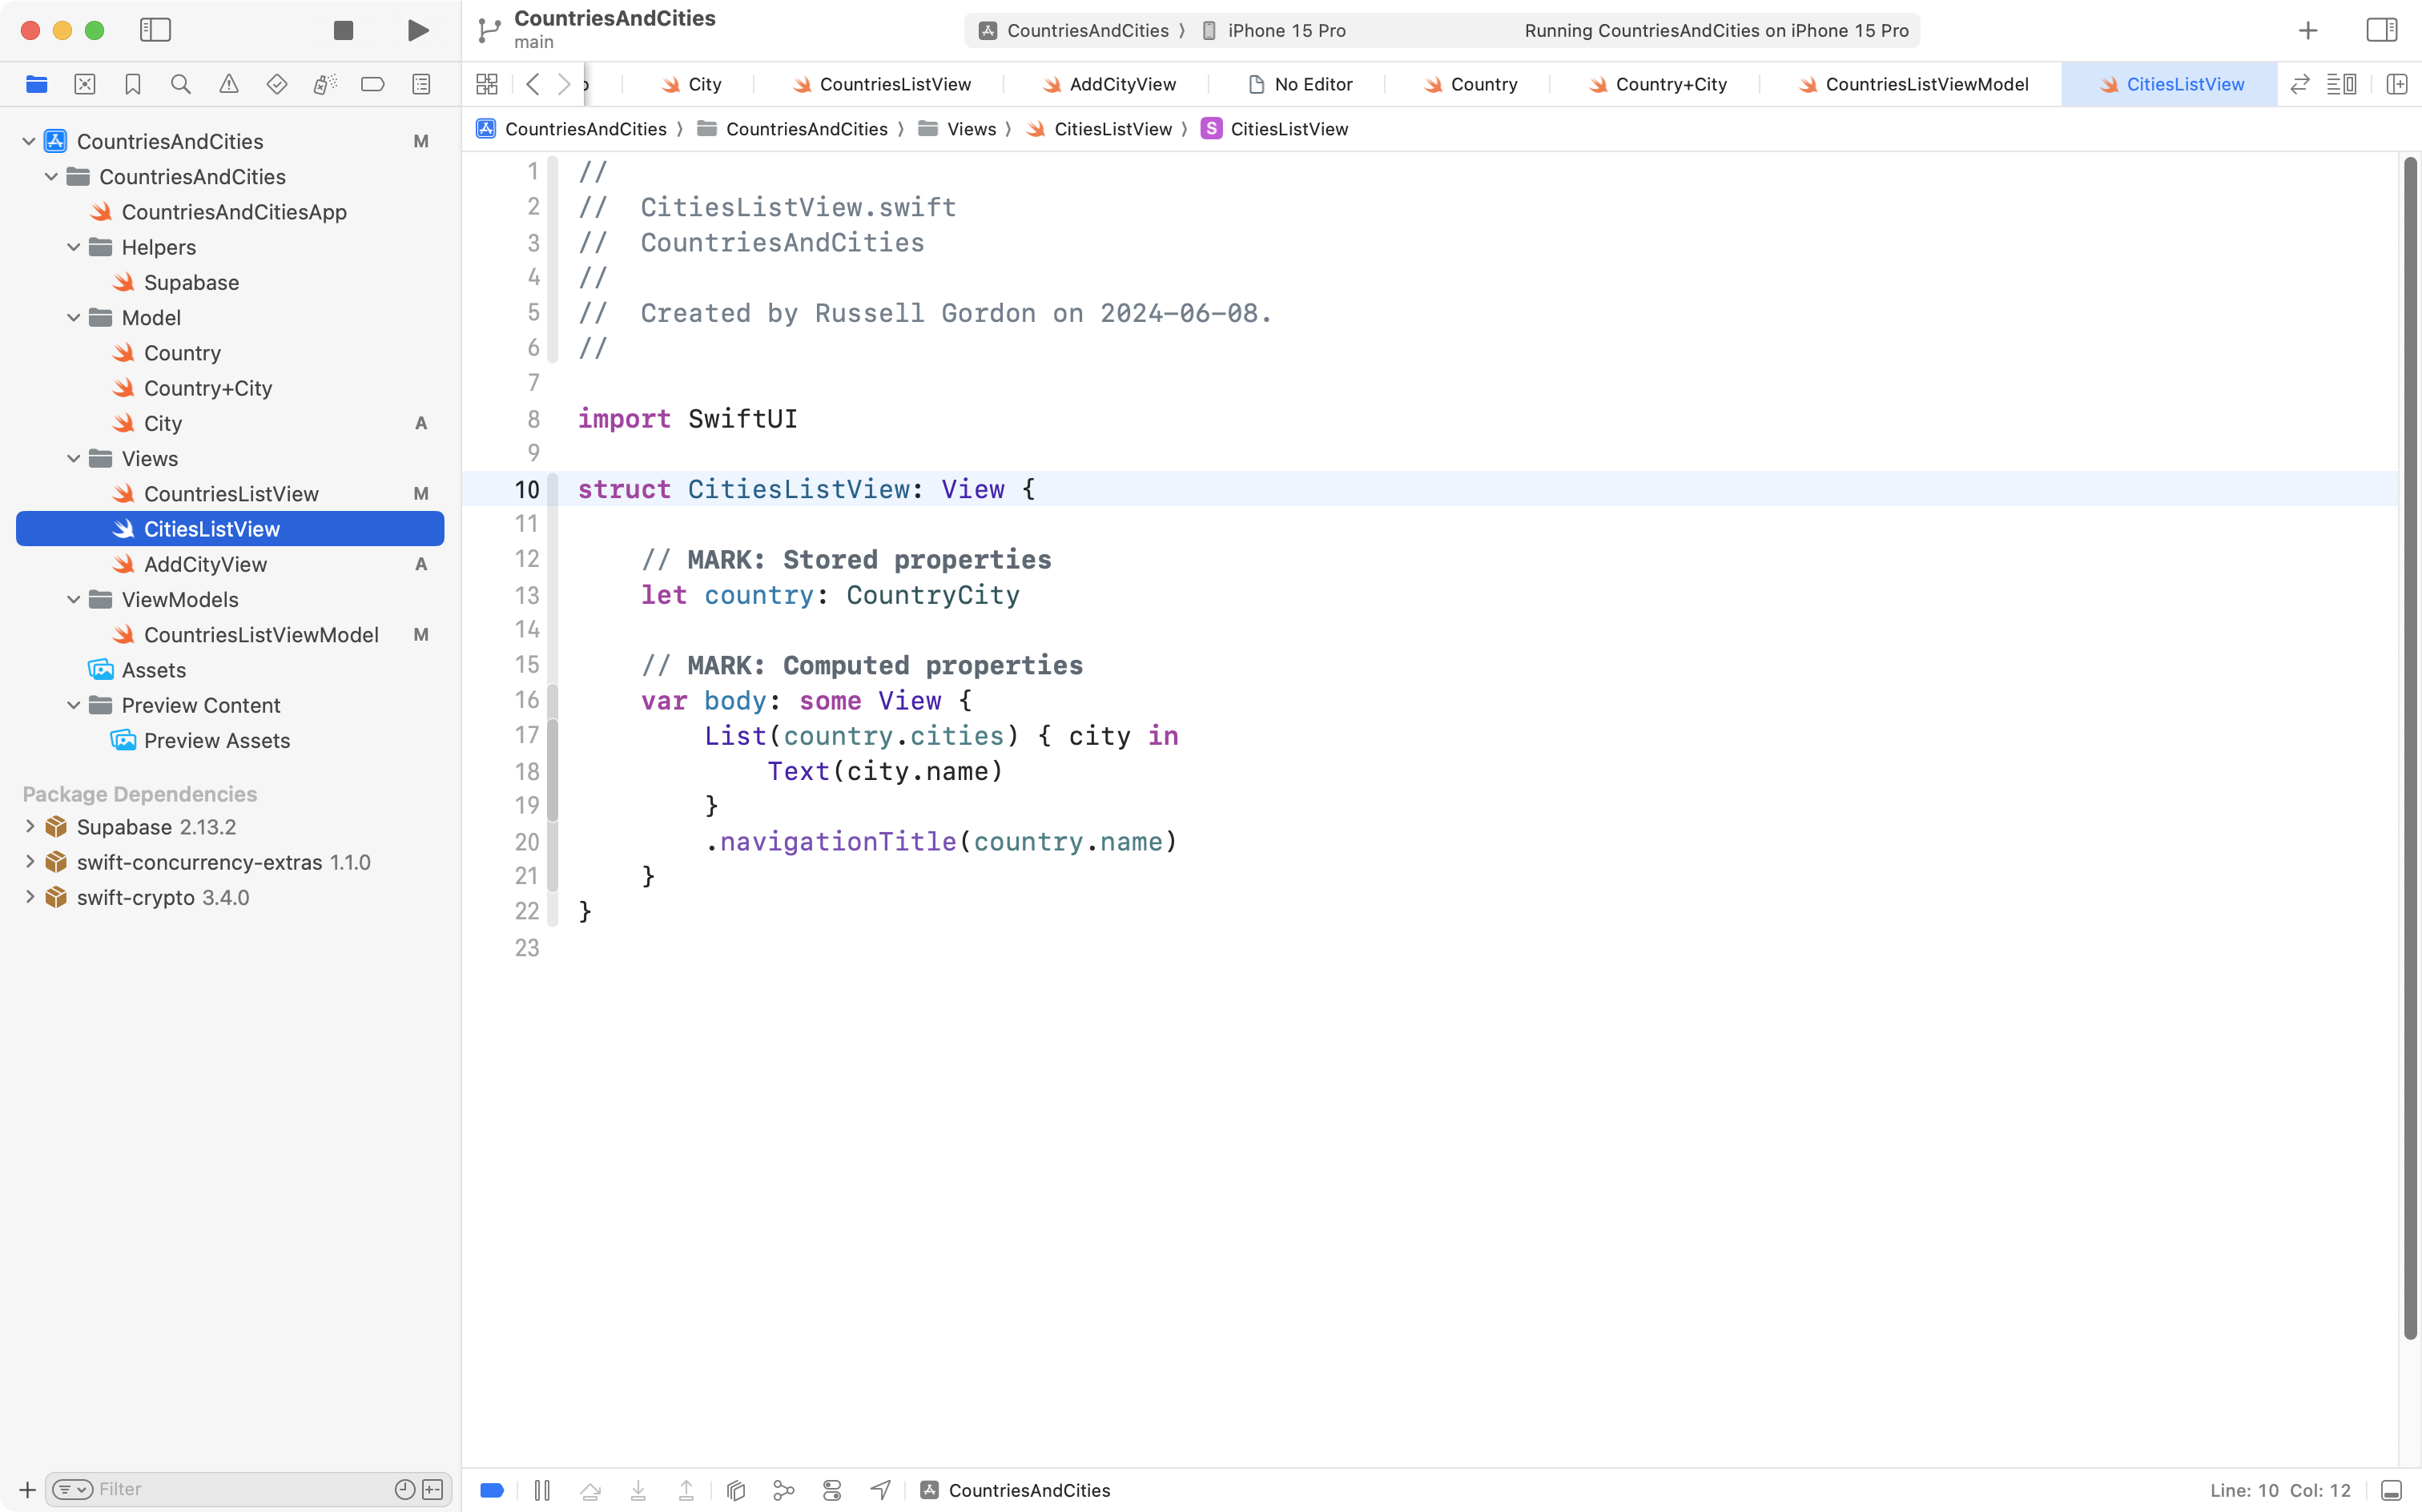This screenshot has width=2422, height=1512.
Task: Collapse the Helpers folder
Action: click(72, 247)
